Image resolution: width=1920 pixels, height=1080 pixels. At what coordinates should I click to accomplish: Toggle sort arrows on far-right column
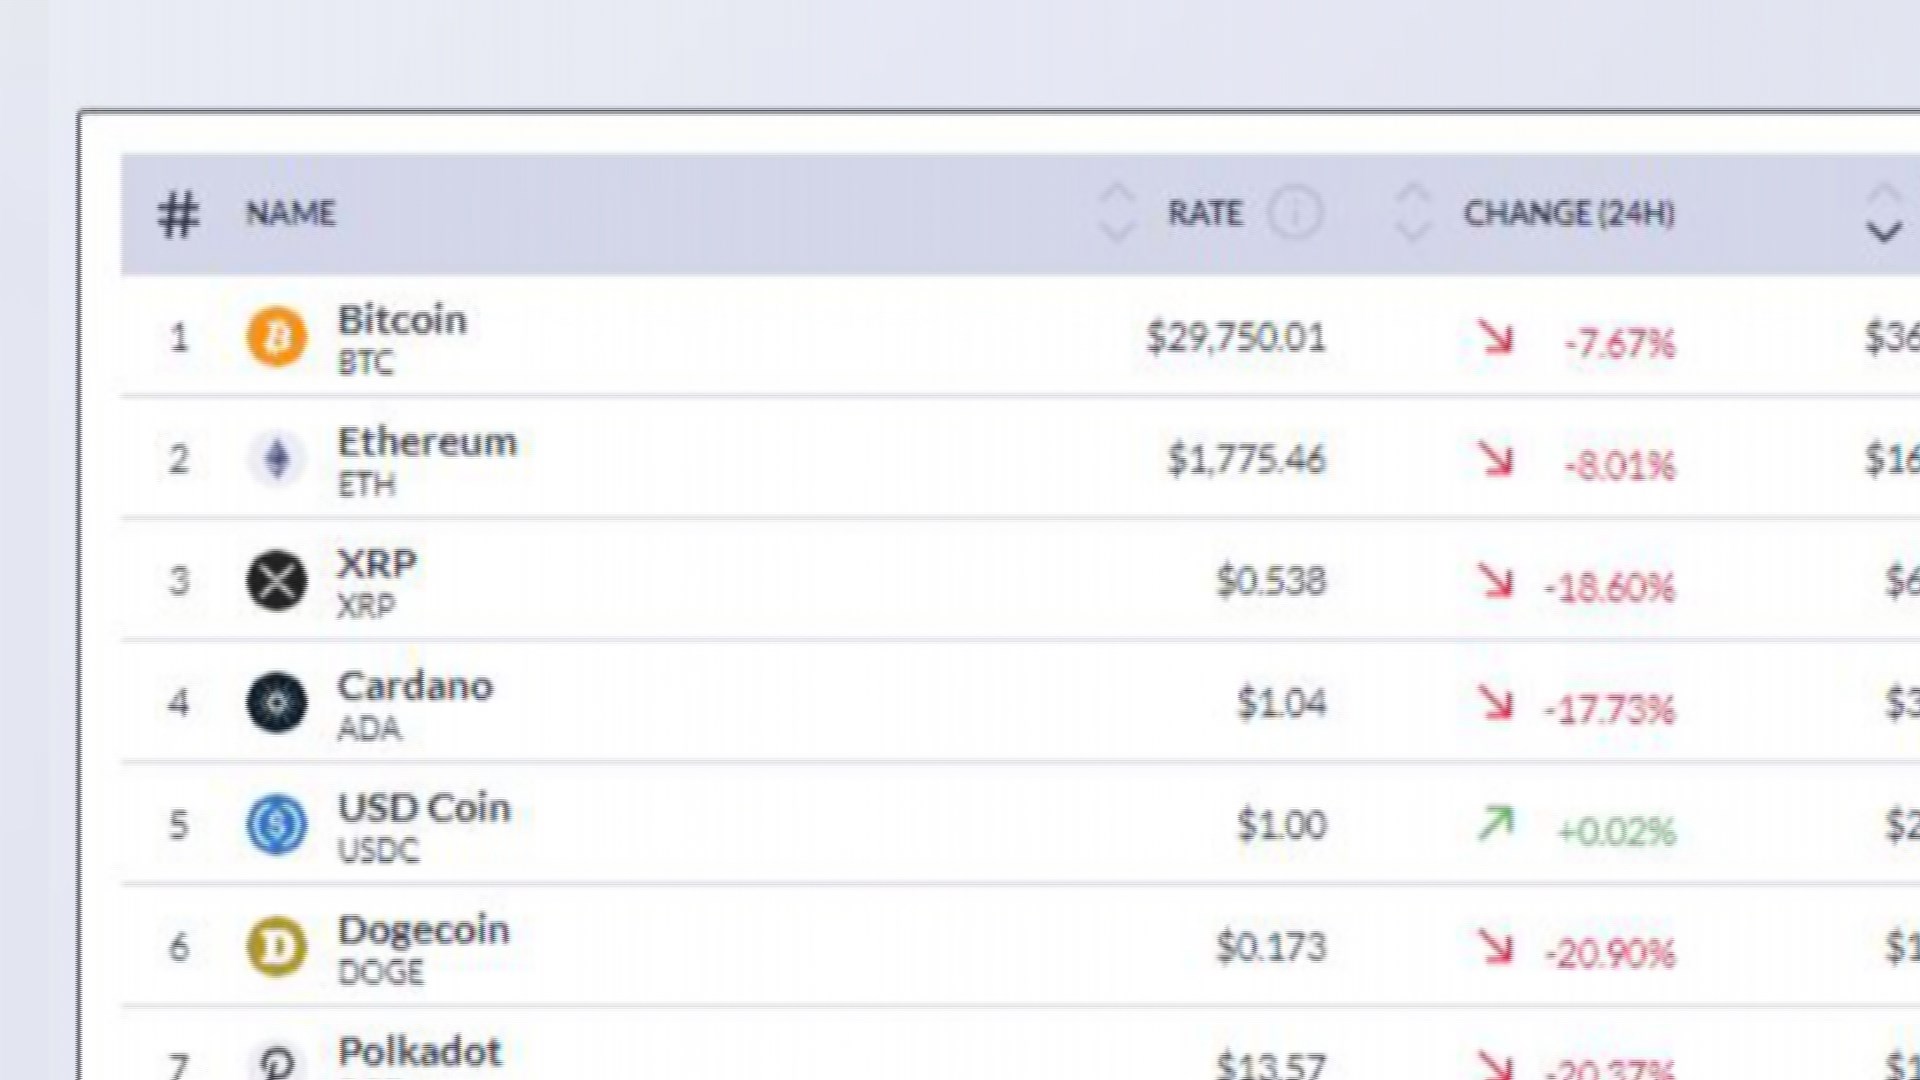(x=1884, y=215)
